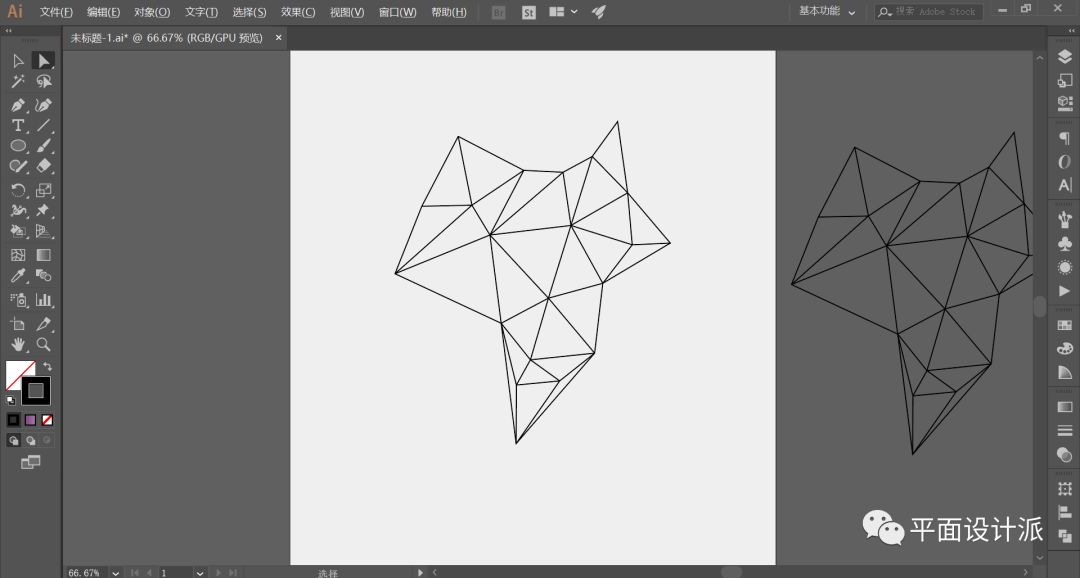Image resolution: width=1080 pixels, height=578 pixels.
Task: Click the Adobe Stock search field
Action: click(934, 12)
